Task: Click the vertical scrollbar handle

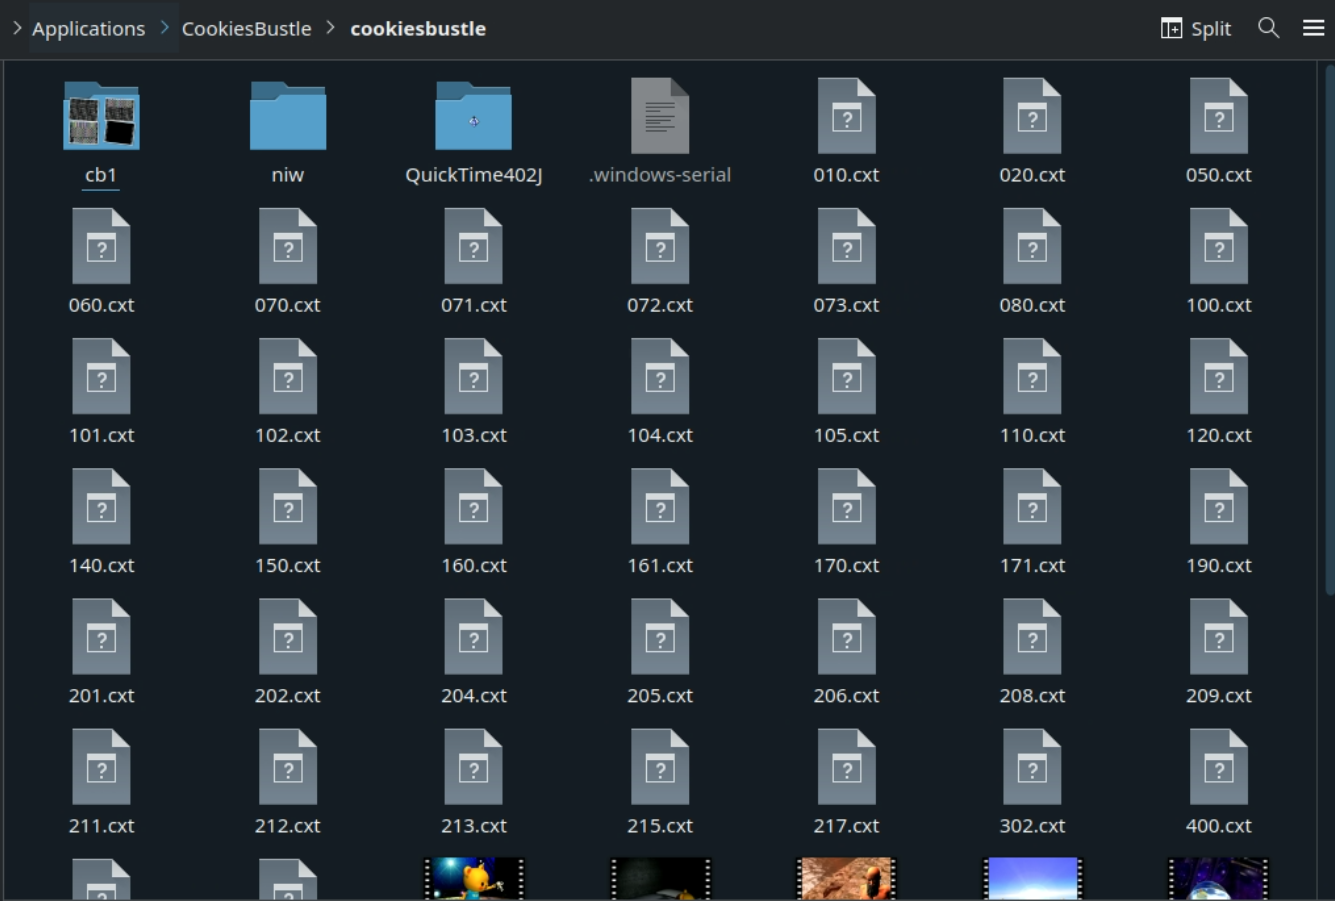Action: (x=1329, y=330)
